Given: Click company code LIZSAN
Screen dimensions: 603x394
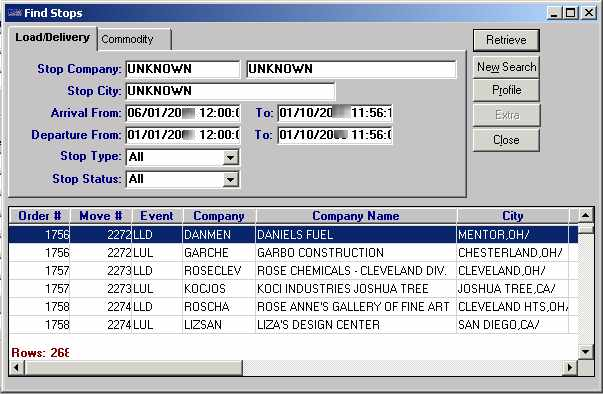Looking at the screenshot, I should pos(203,325).
